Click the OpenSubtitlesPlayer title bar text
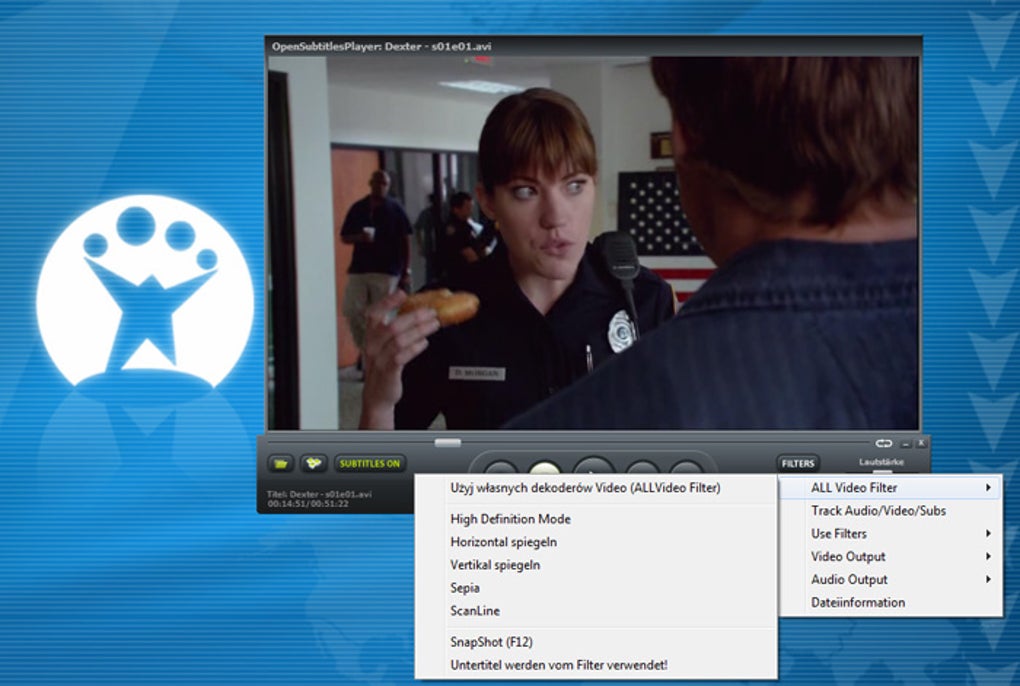The image size is (1020, 686). pos(381,46)
